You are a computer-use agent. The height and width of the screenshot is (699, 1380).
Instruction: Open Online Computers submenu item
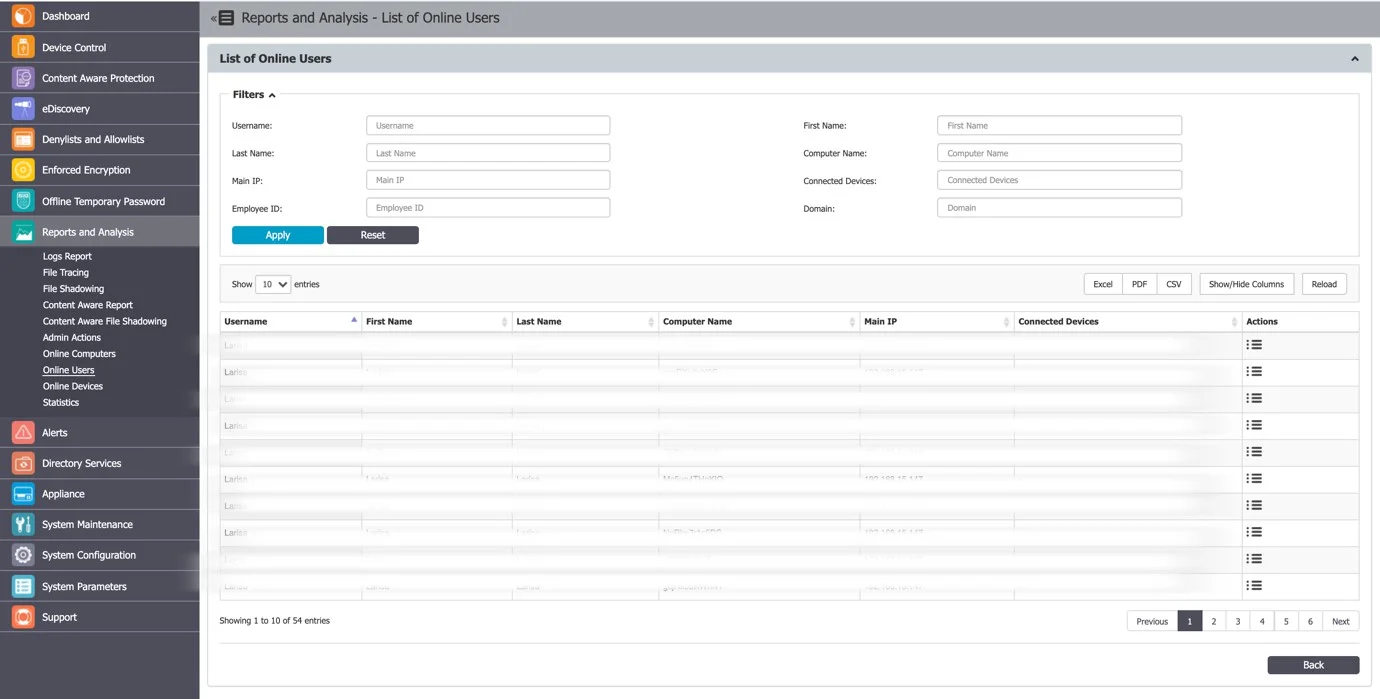pos(79,353)
